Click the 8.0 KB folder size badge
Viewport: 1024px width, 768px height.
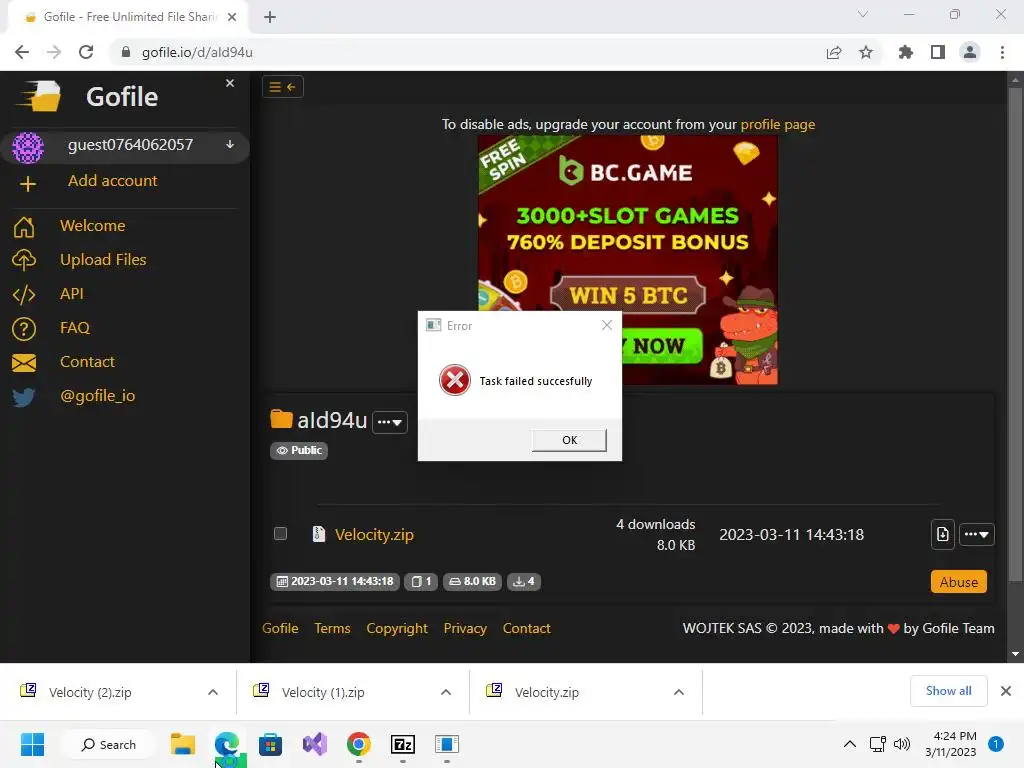[472, 581]
